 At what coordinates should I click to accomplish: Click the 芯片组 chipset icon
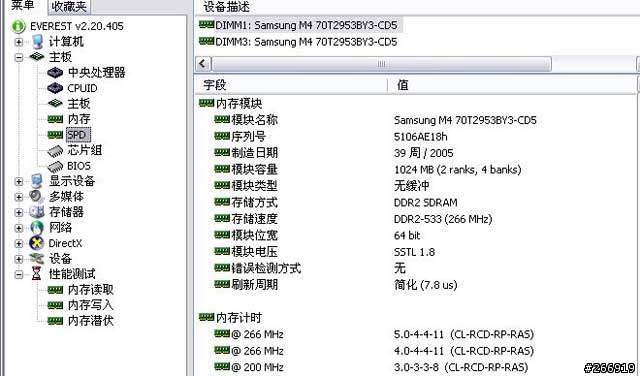click(x=55, y=151)
